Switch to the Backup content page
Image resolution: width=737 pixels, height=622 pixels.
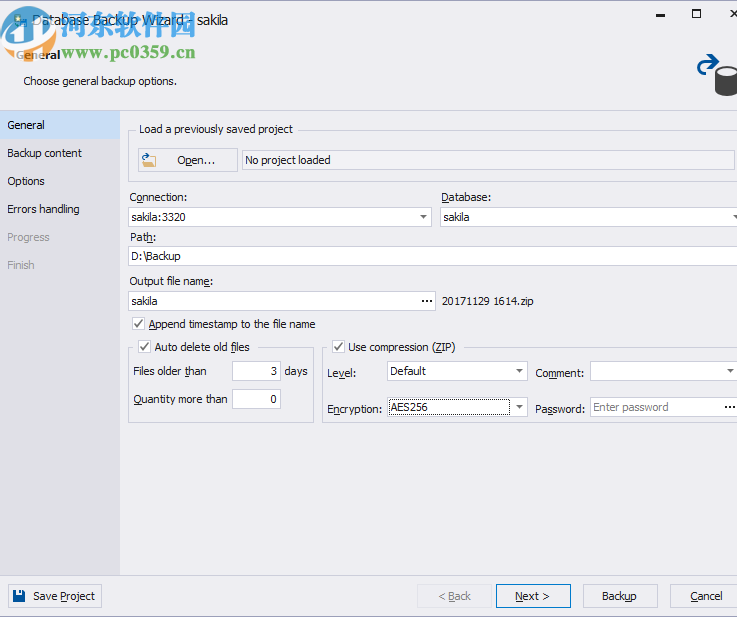pyautogui.click(x=60, y=153)
